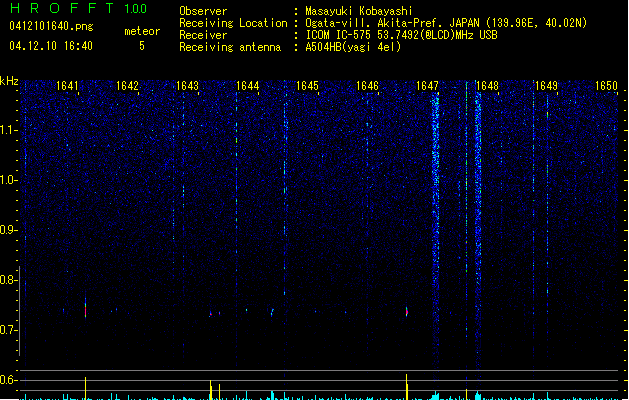Click the 1645 time axis label
Image resolution: width=629 pixels, height=400 pixels.
pyautogui.click(x=307, y=86)
